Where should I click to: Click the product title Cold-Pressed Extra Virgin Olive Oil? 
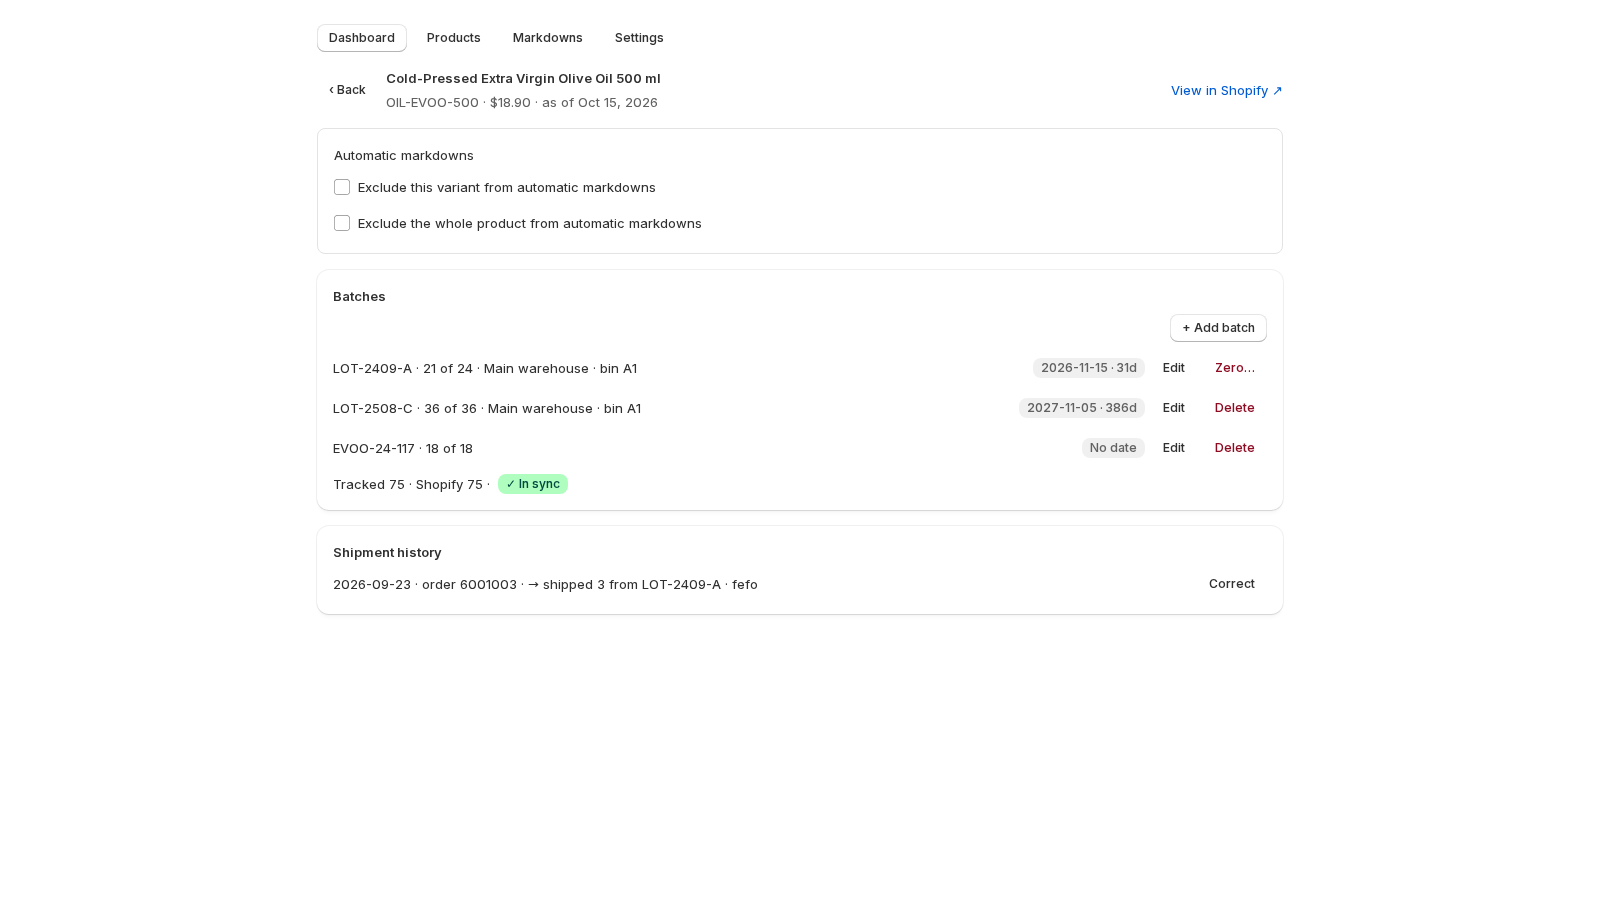[523, 79]
